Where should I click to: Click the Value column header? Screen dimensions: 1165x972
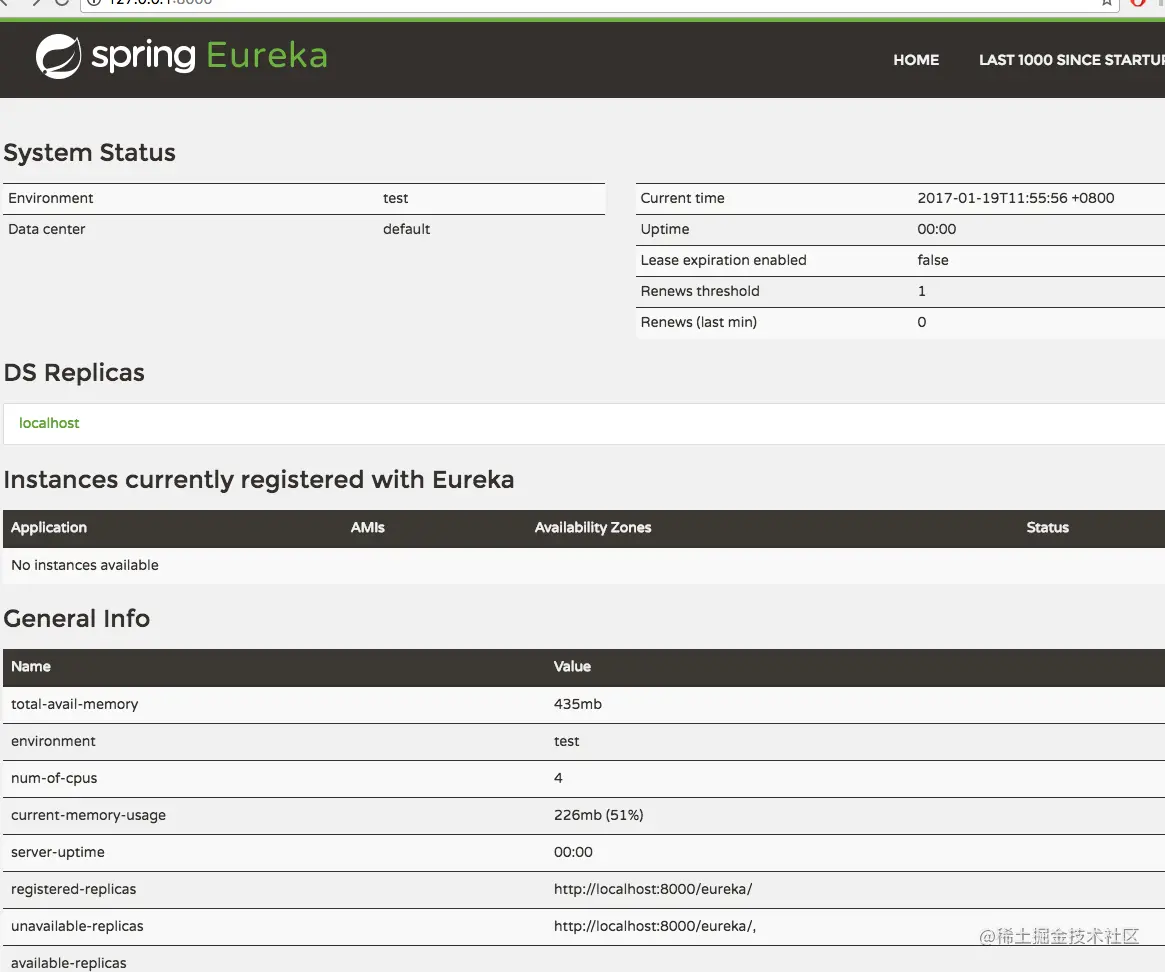tap(572, 667)
